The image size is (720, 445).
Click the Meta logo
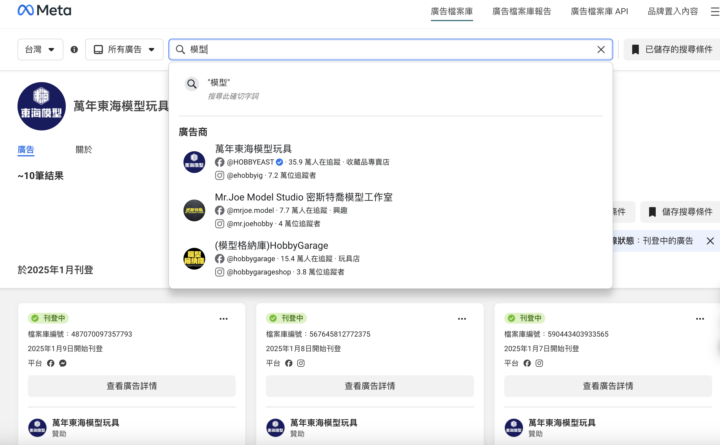click(x=43, y=11)
